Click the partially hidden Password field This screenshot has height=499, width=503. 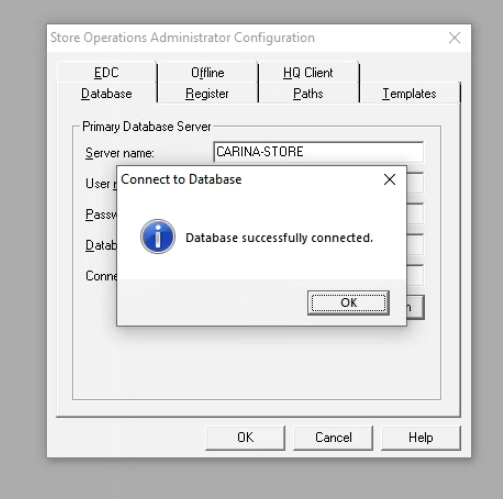tap(415, 214)
